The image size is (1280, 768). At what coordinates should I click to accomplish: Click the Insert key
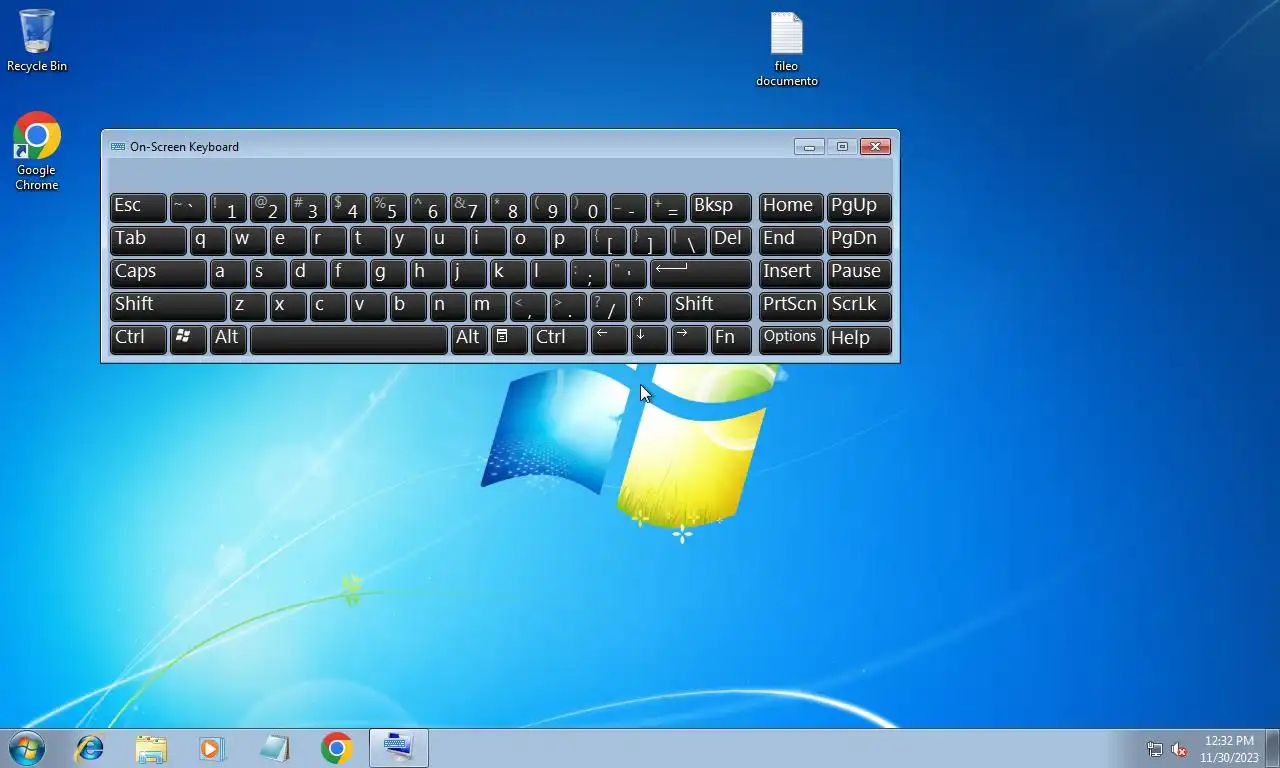coord(791,273)
